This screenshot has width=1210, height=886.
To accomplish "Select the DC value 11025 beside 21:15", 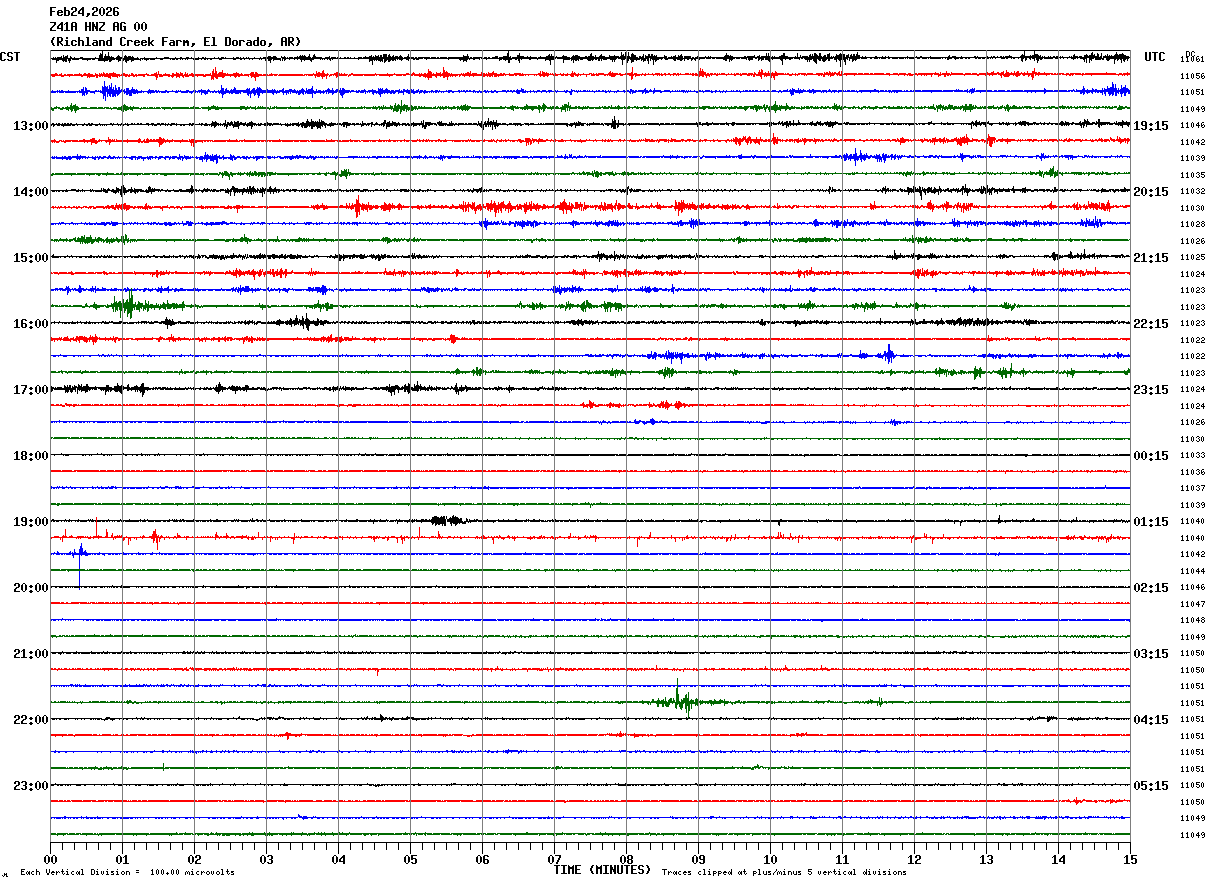I will (x=1192, y=258).
